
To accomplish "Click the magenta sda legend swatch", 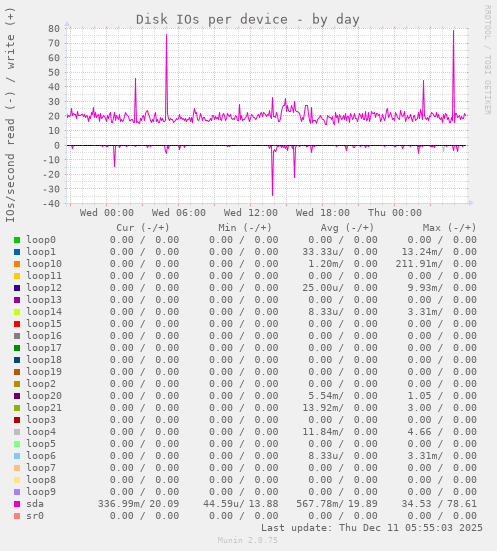I will (x=17, y=504).
